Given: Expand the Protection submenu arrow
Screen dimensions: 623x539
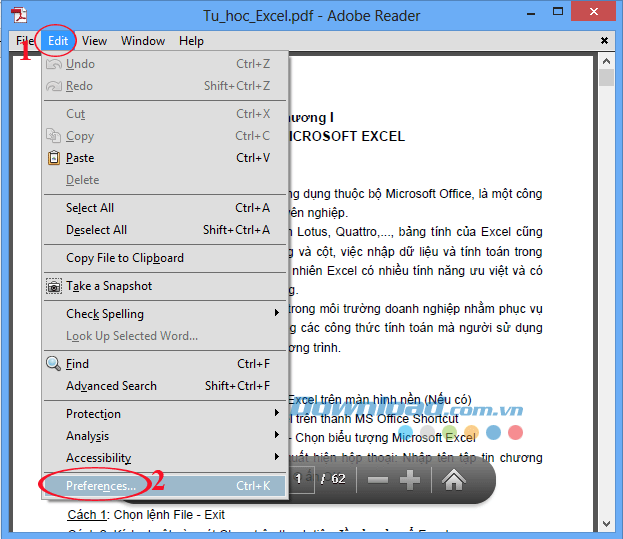Looking at the screenshot, I should [x=277, y=413].
